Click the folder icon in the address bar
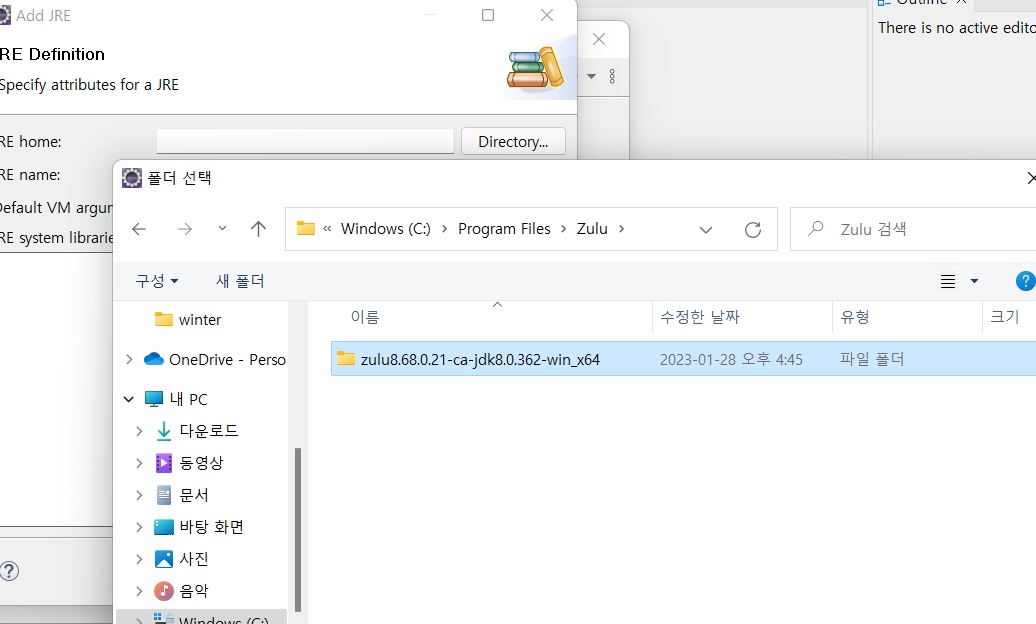1036x624 pixels. click(x=306, y=229)
